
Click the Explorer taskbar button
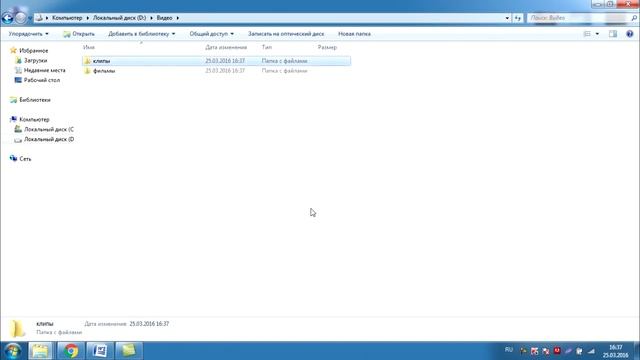(x=40, y=351)
